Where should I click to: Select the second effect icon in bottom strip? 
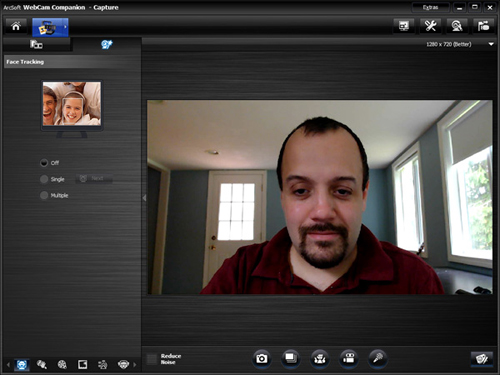pyautogui.click(x=42, y=365)
